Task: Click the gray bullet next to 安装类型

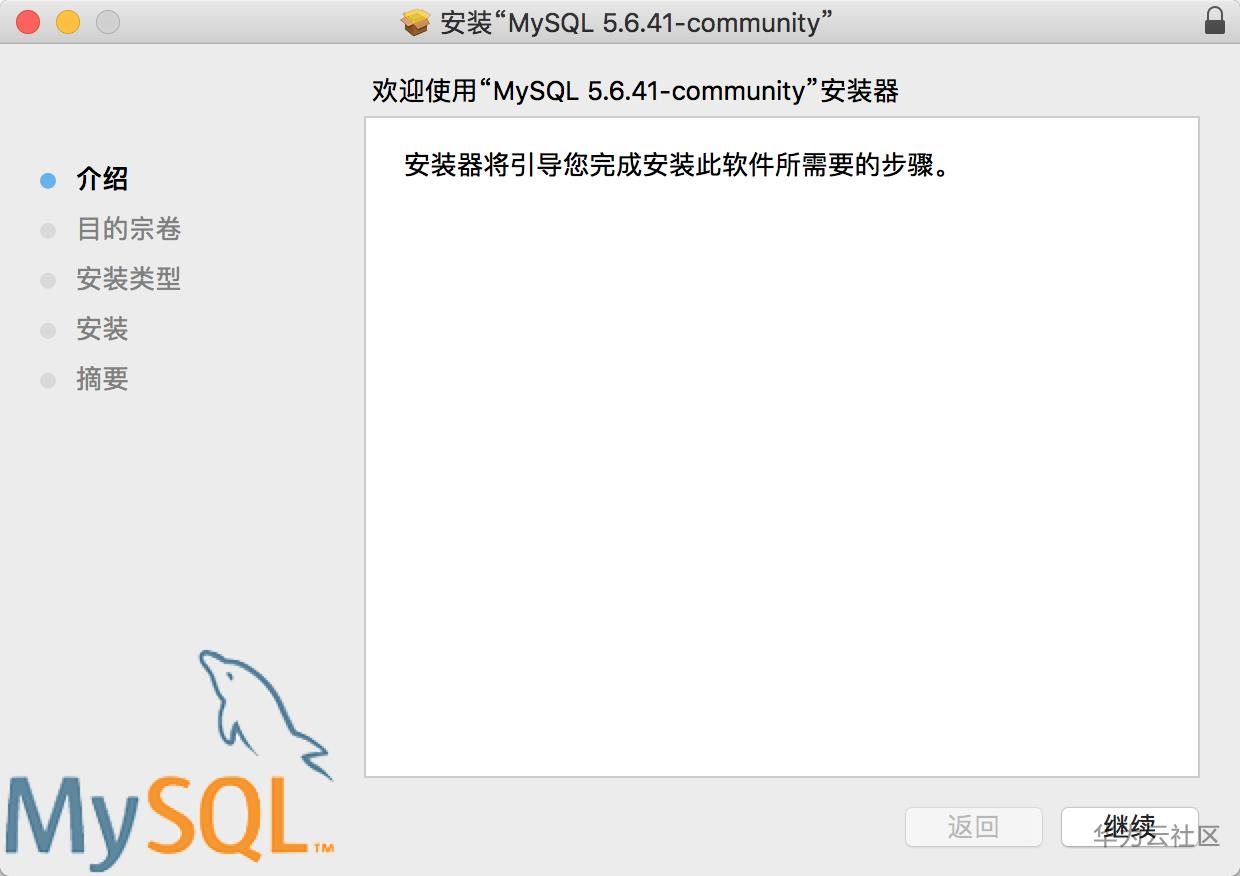Action: pos(48,281)
